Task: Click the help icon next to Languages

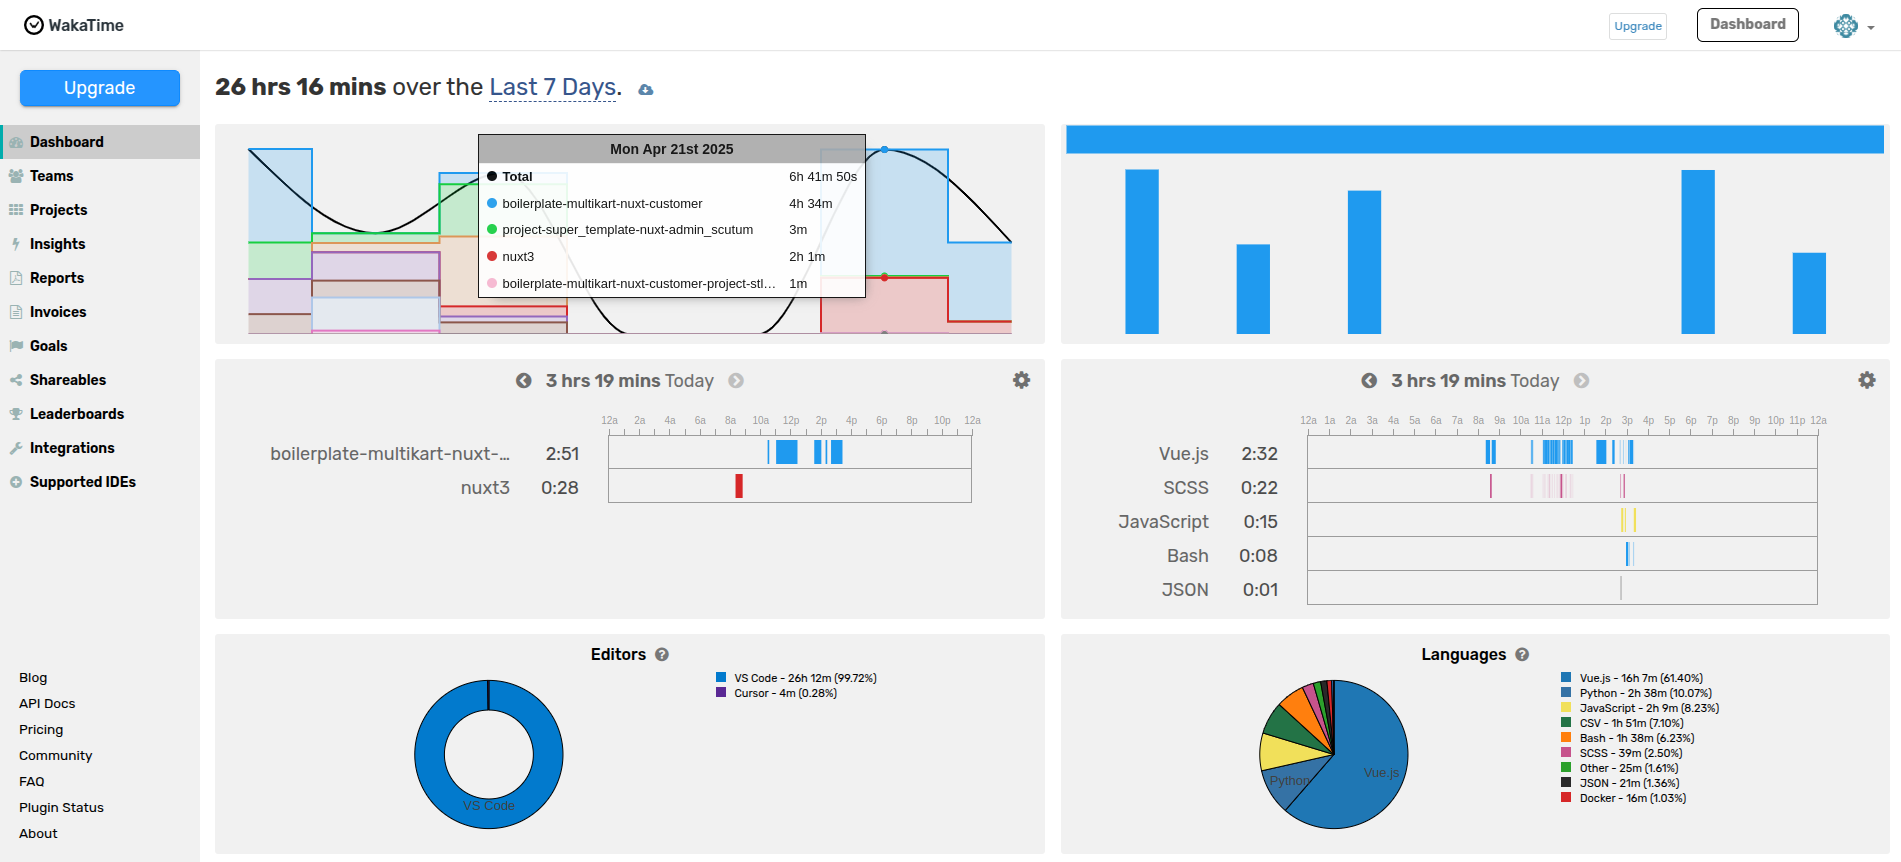Action: click(x=1522, y=655)
